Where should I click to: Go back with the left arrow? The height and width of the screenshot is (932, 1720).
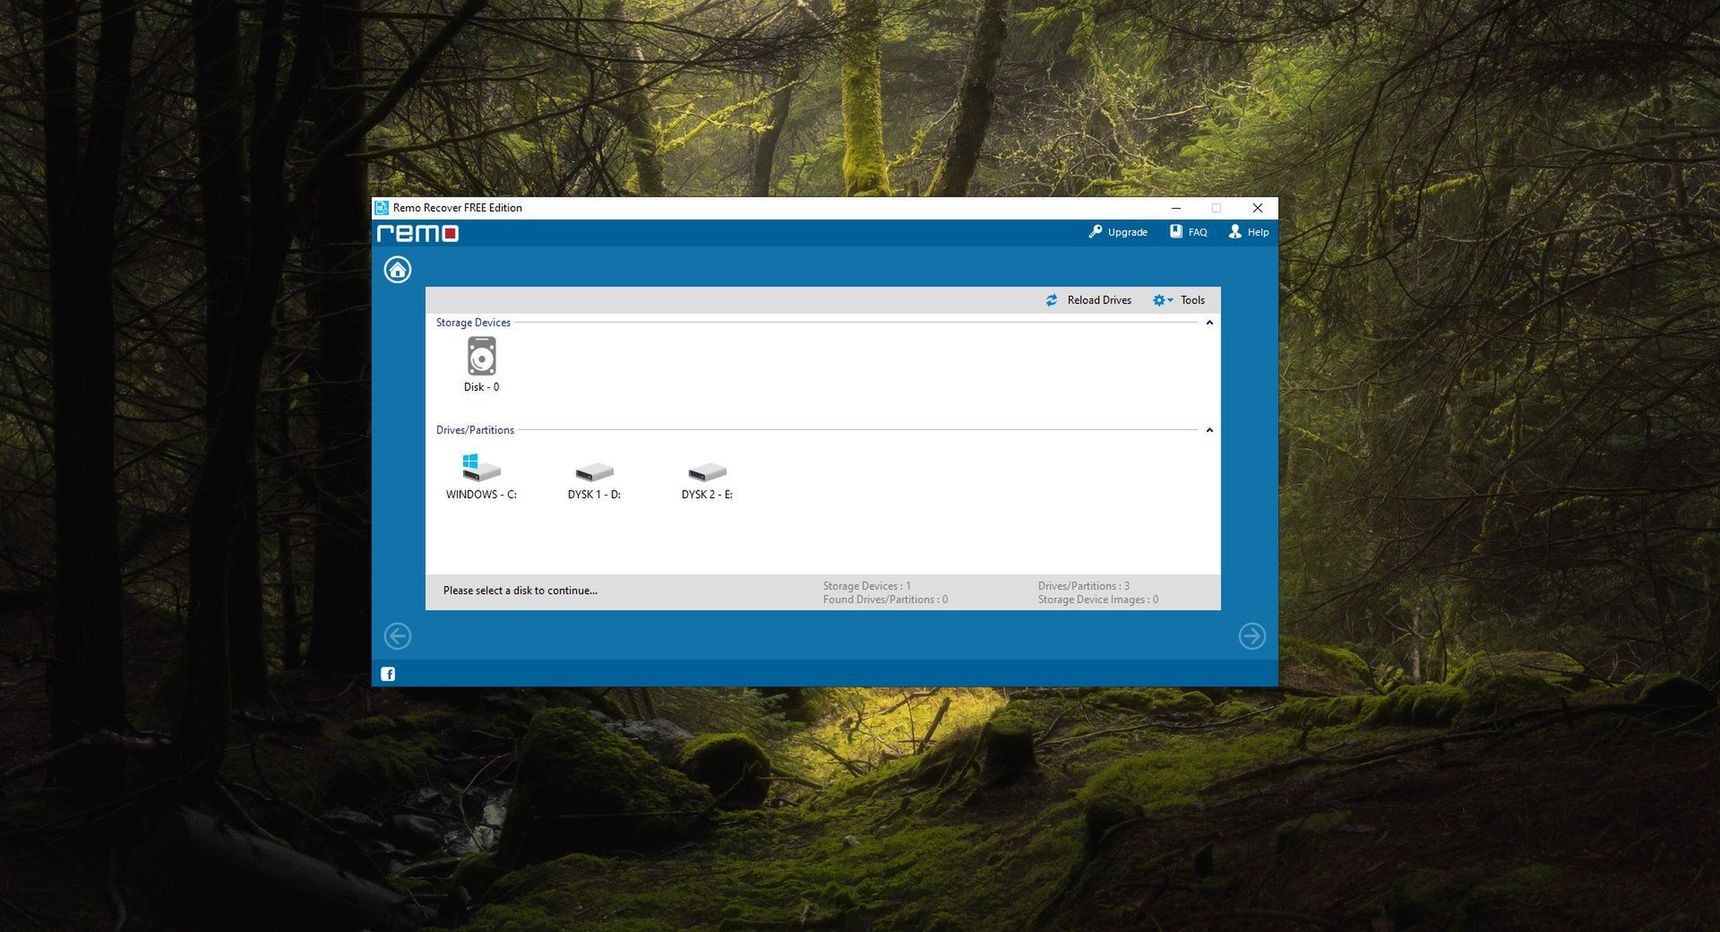click(397, 636)
